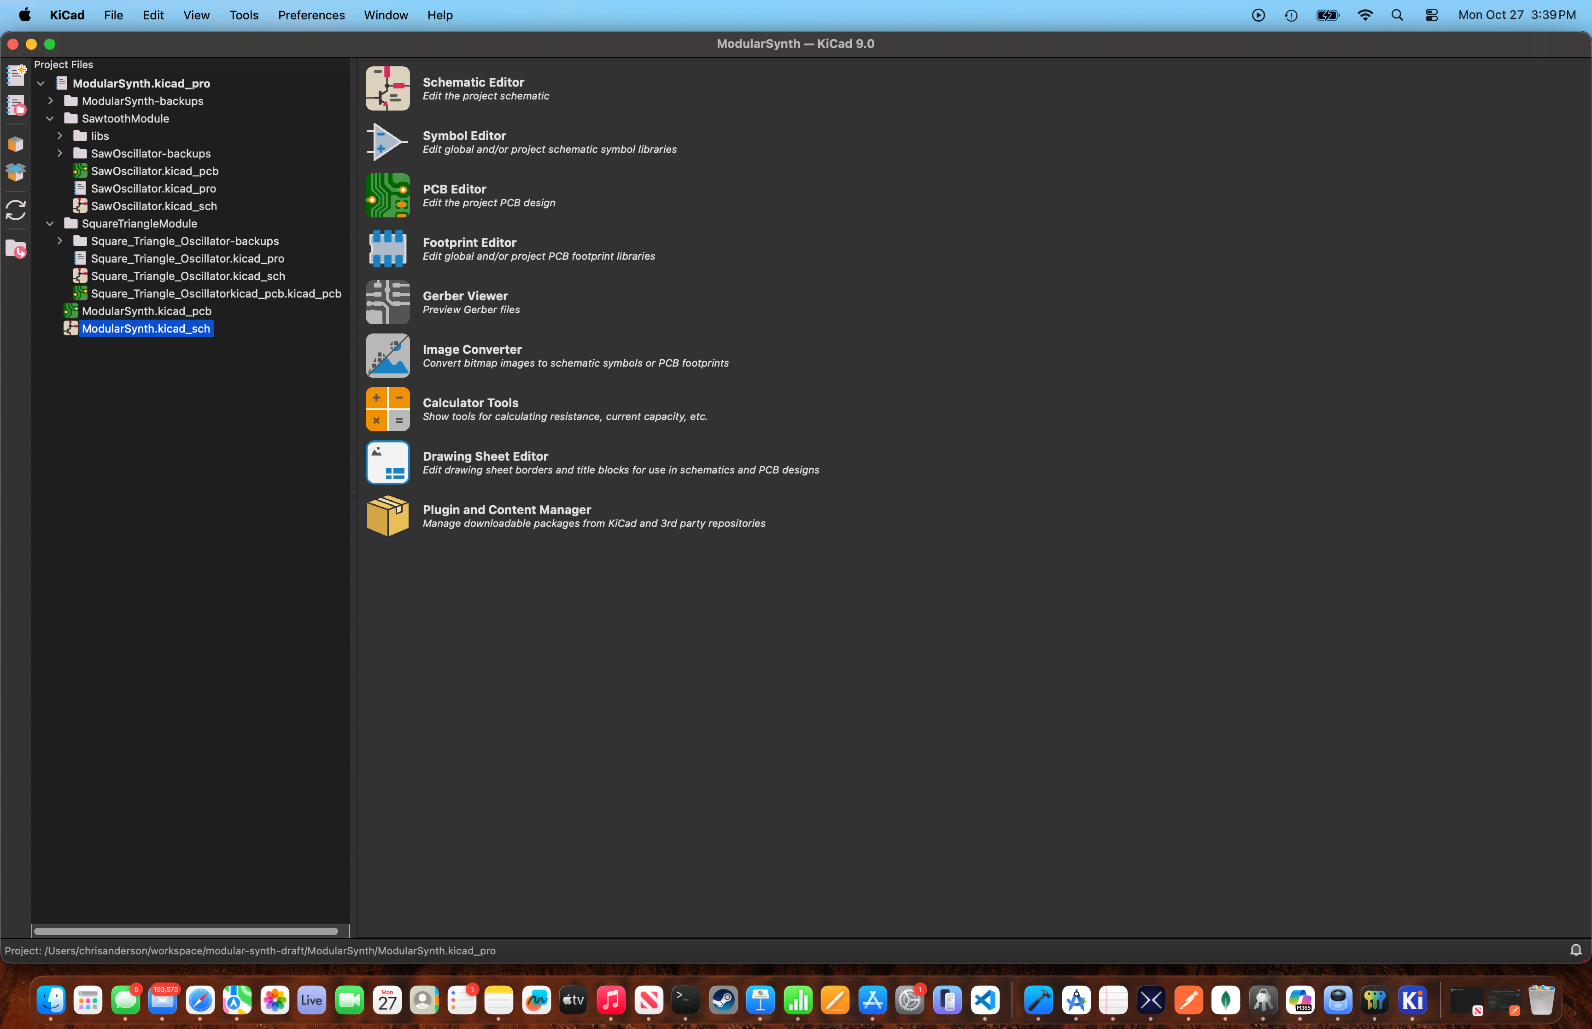The width and height of the screenshot is (1592, 1029).
Task: Click the New Project toolbar icon
Action: coord(16,75)
